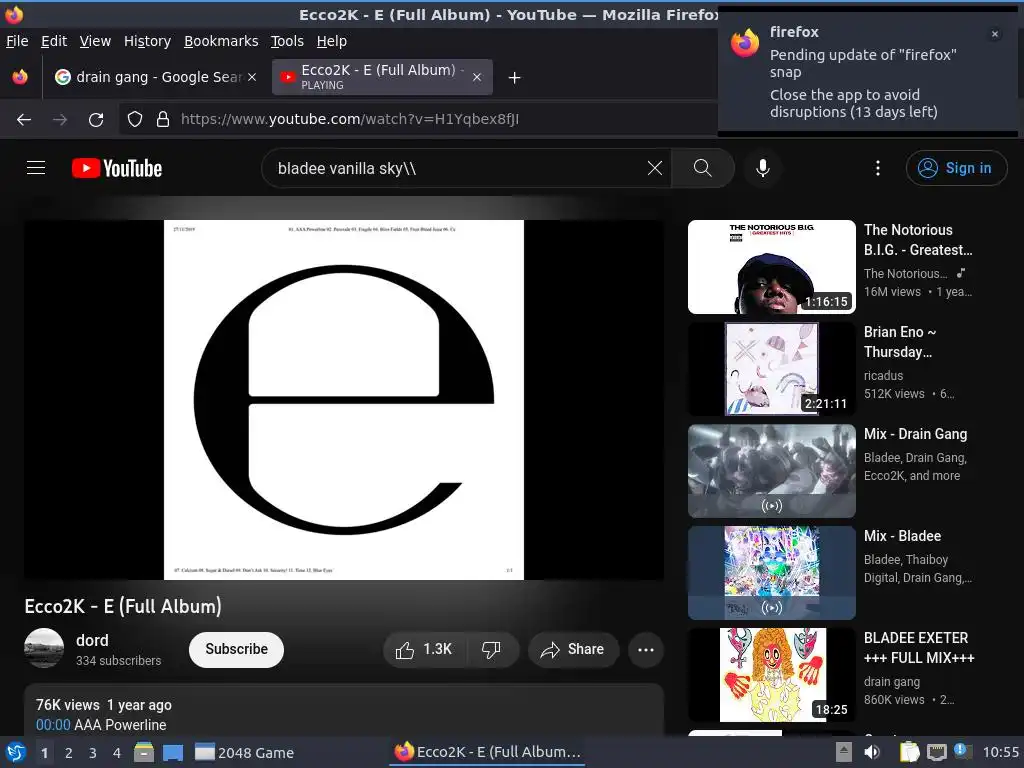Open more actions ellipsis under the video

click(x=645, y=649)
